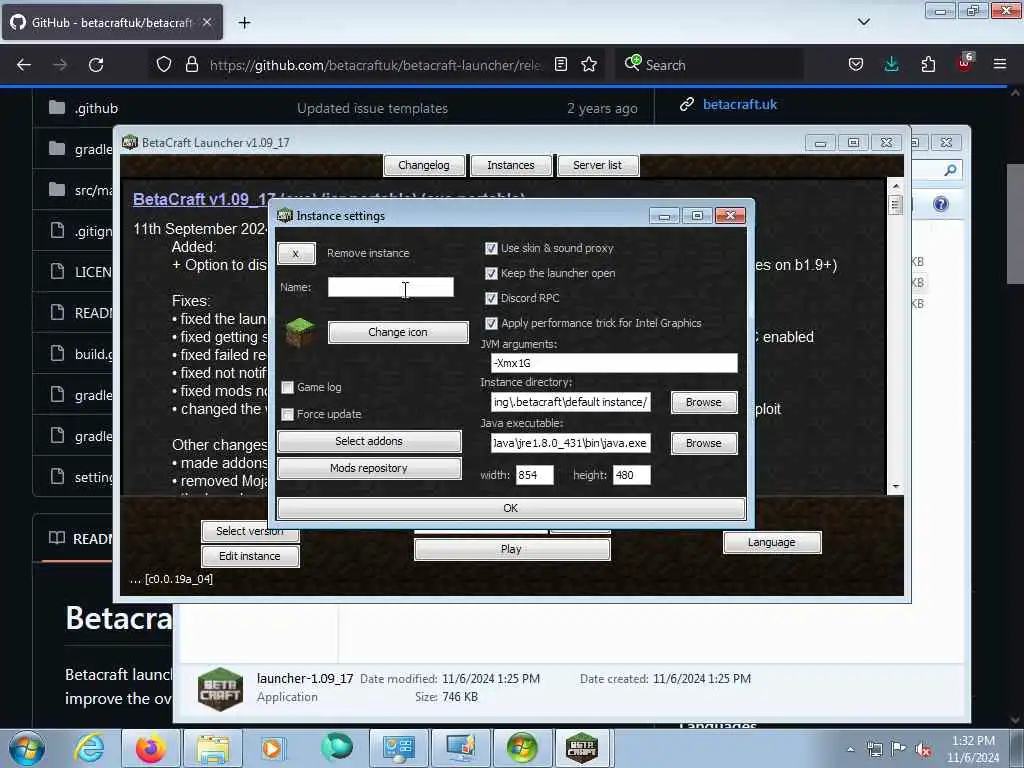The height and width of the screenshot is (768, 1024).
Task: Open Windows Explorer from the taskbar
Action: (x=212, y=748)
